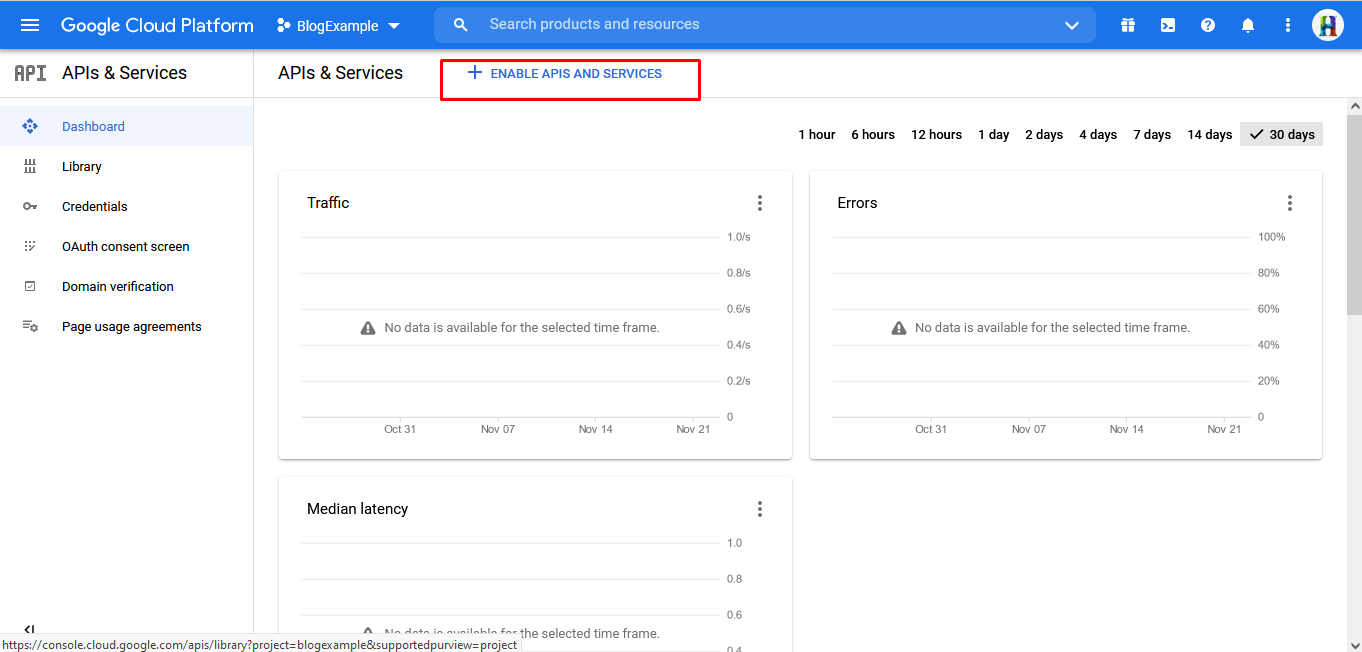Open the Library sidebar item

point(126,166)
